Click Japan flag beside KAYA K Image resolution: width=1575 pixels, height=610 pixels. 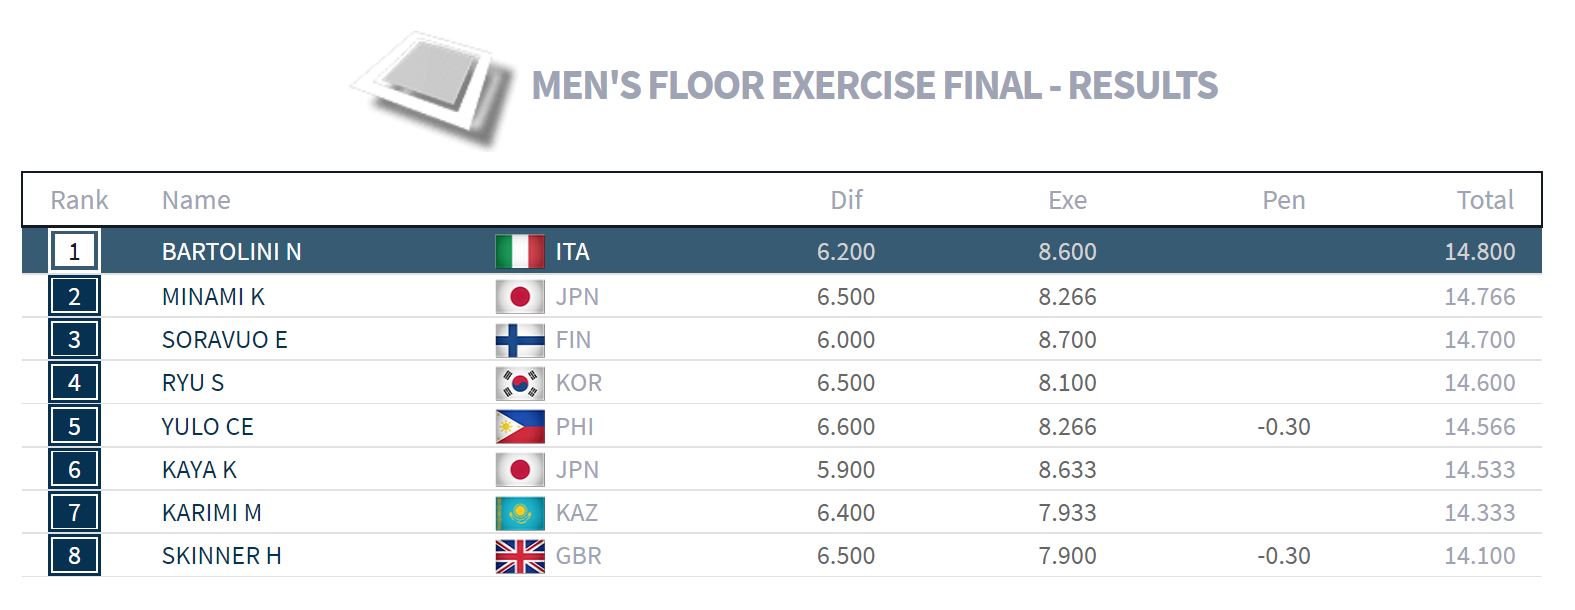tap(520, 470)
